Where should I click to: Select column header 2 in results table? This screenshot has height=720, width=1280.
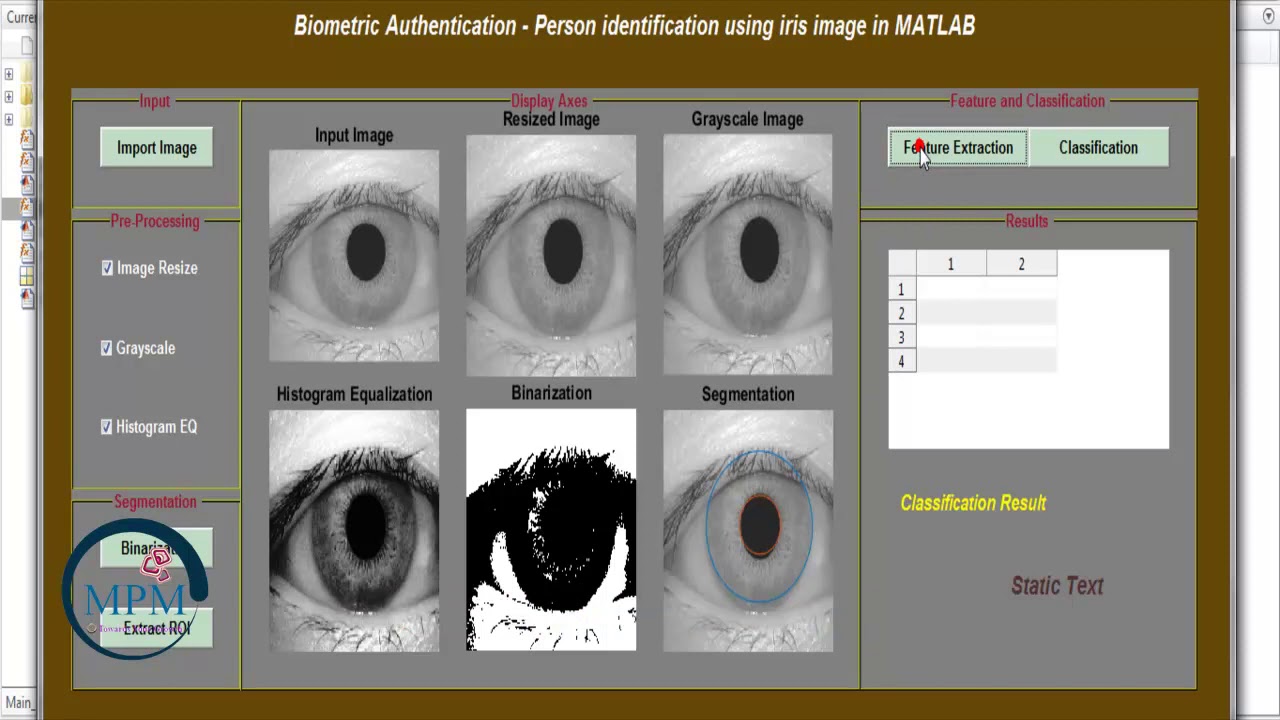coord(1021,264)
